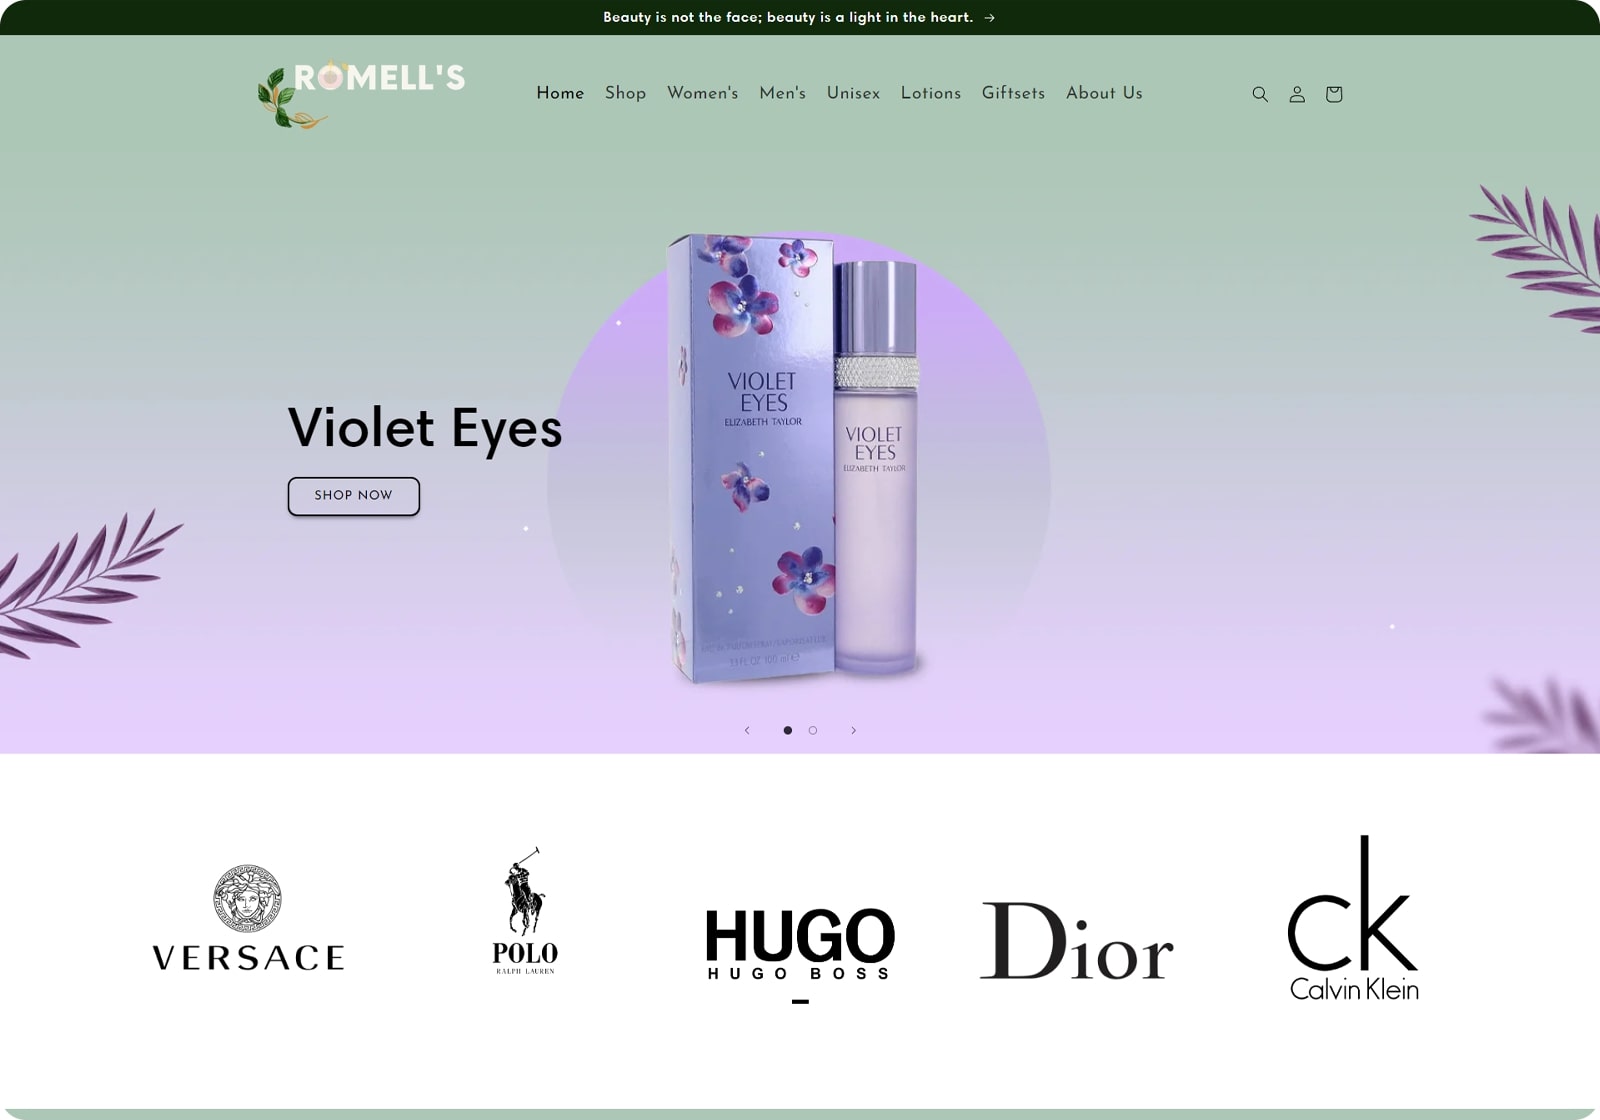Go to next slide arrow
Screen dimensions: 1600x1120
point(853,730)
